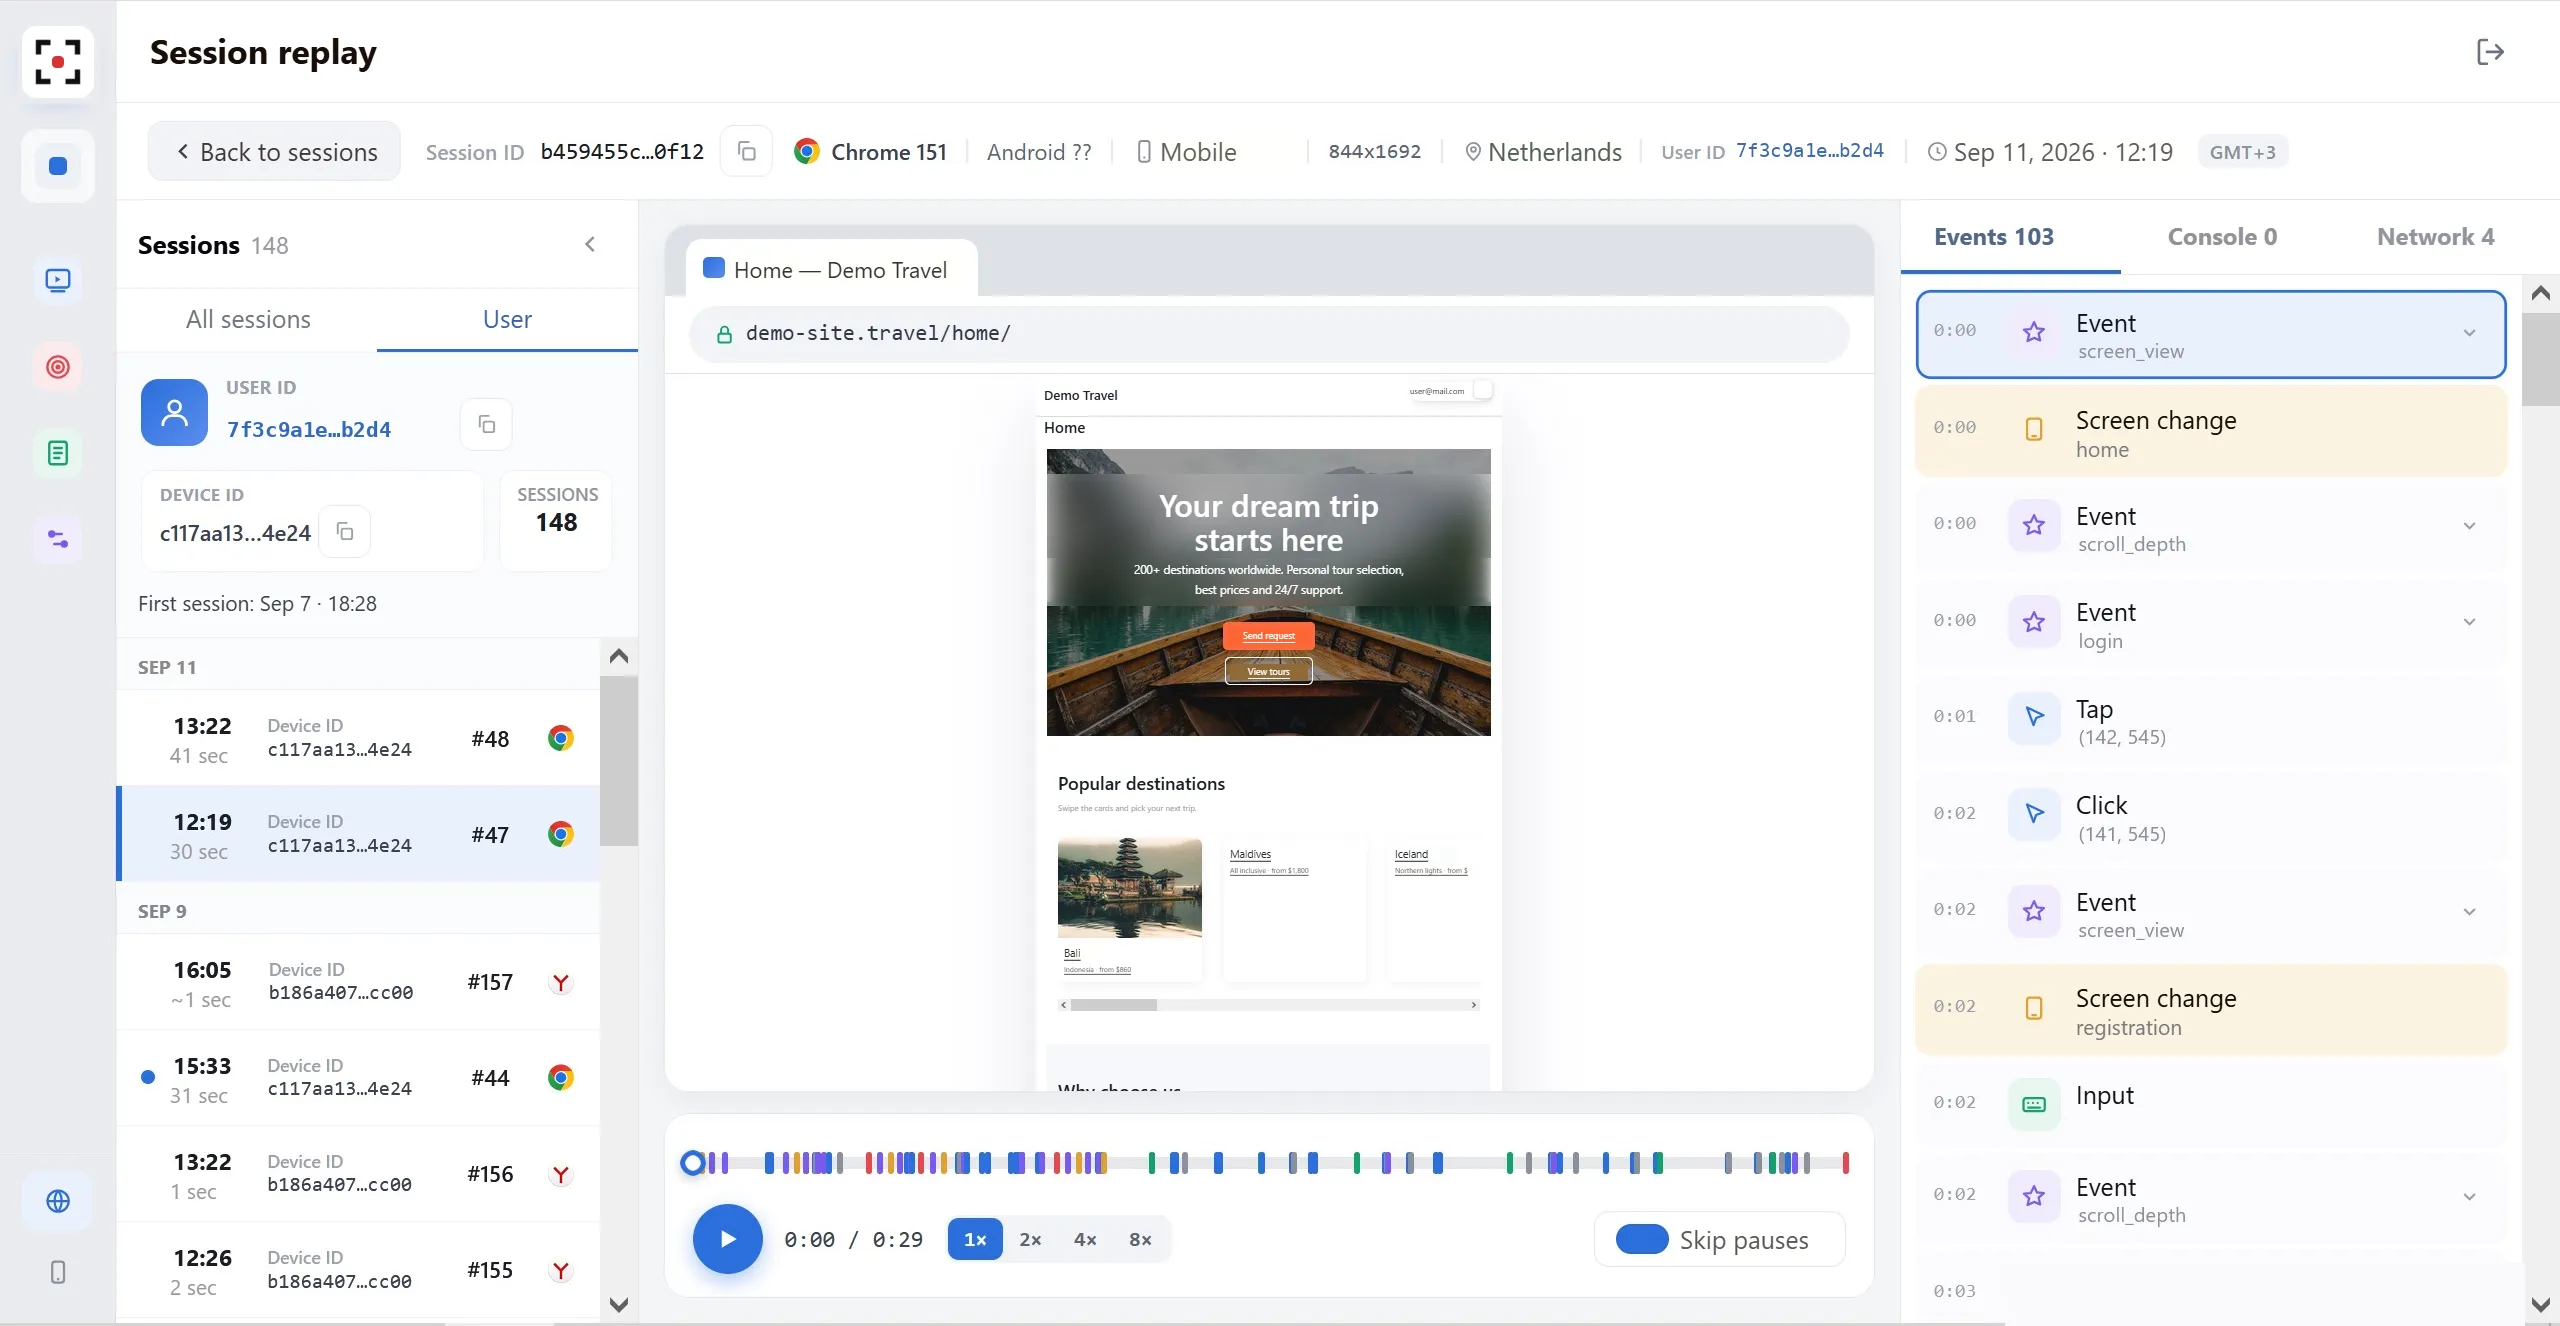2560x1326 pixels.
Task: Expand the scroll_depth event at 0:02
Action: (x=2469, y=1197)
